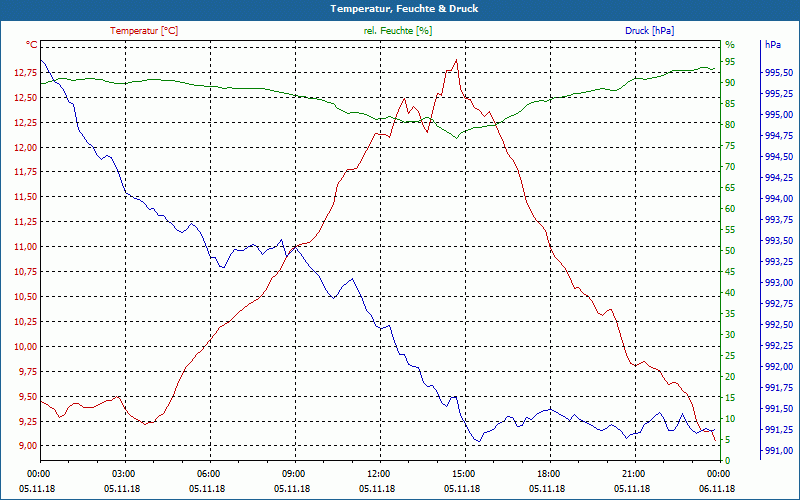
Task: Click the '15:00' time axis label
Action: [x=465, y=473]
